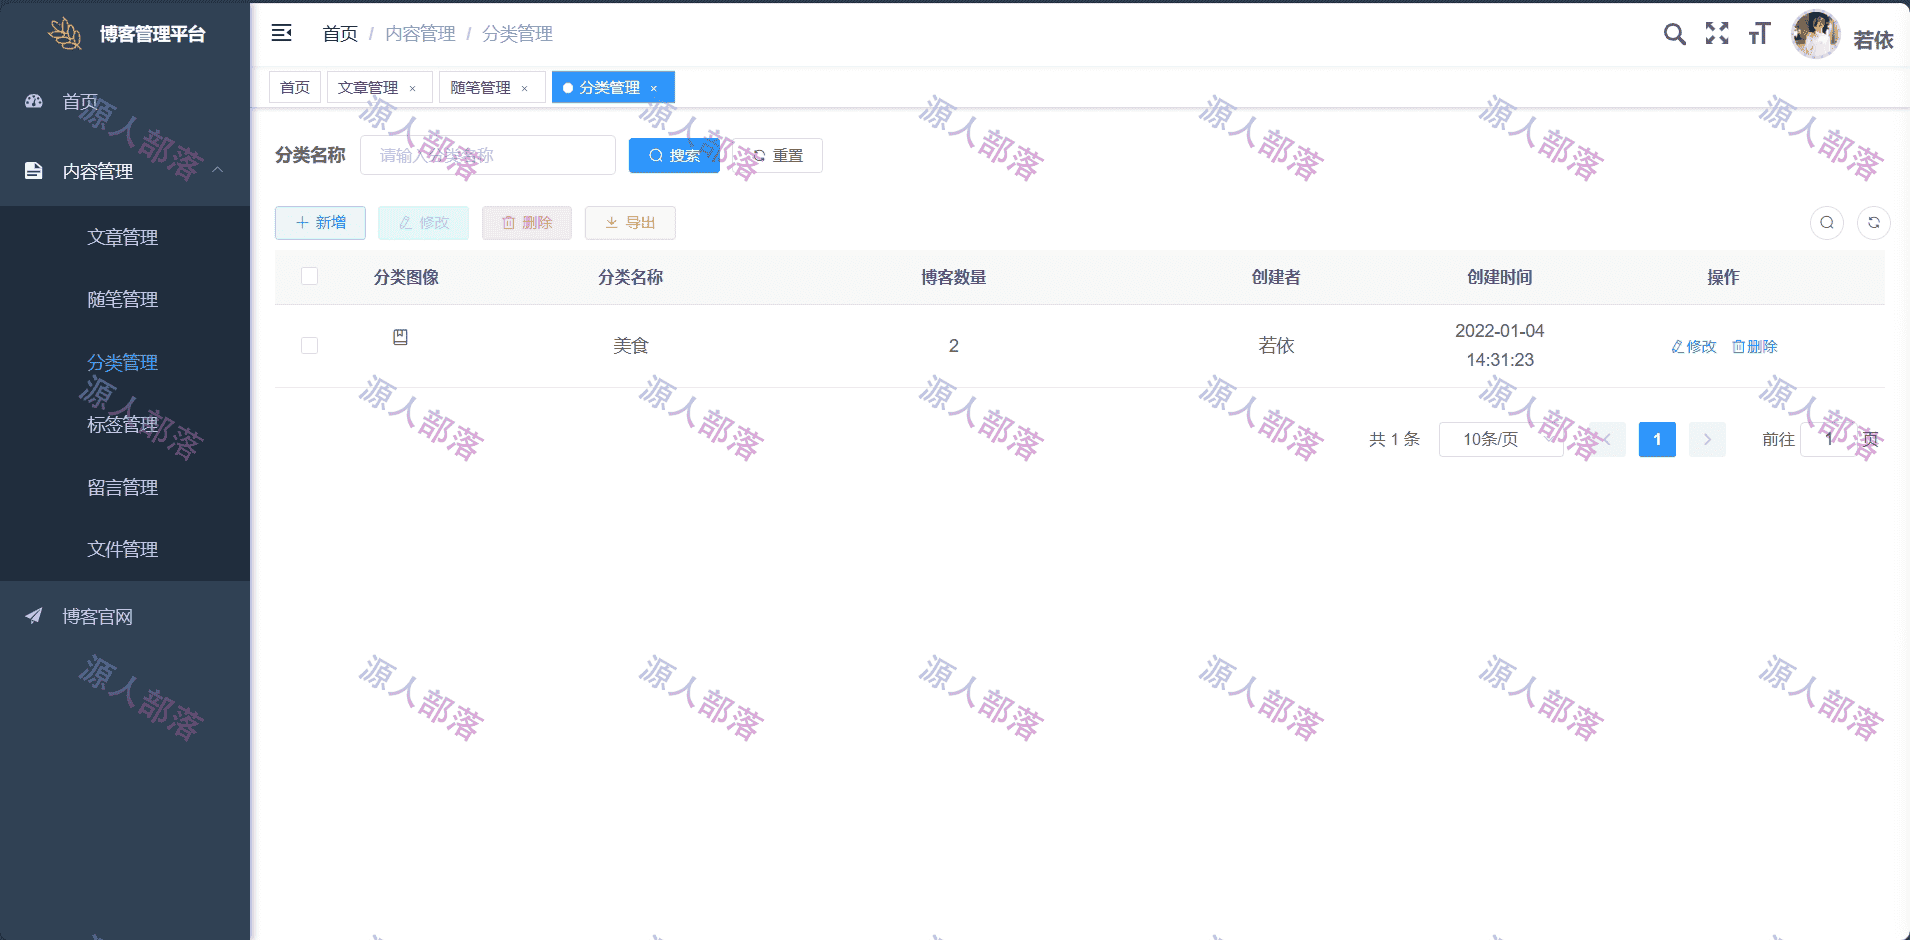Toggle search bar visibility with round magnifier
Image resolution: width=1910 pixels, height=940 pixels.
[x=1827, y=223]
